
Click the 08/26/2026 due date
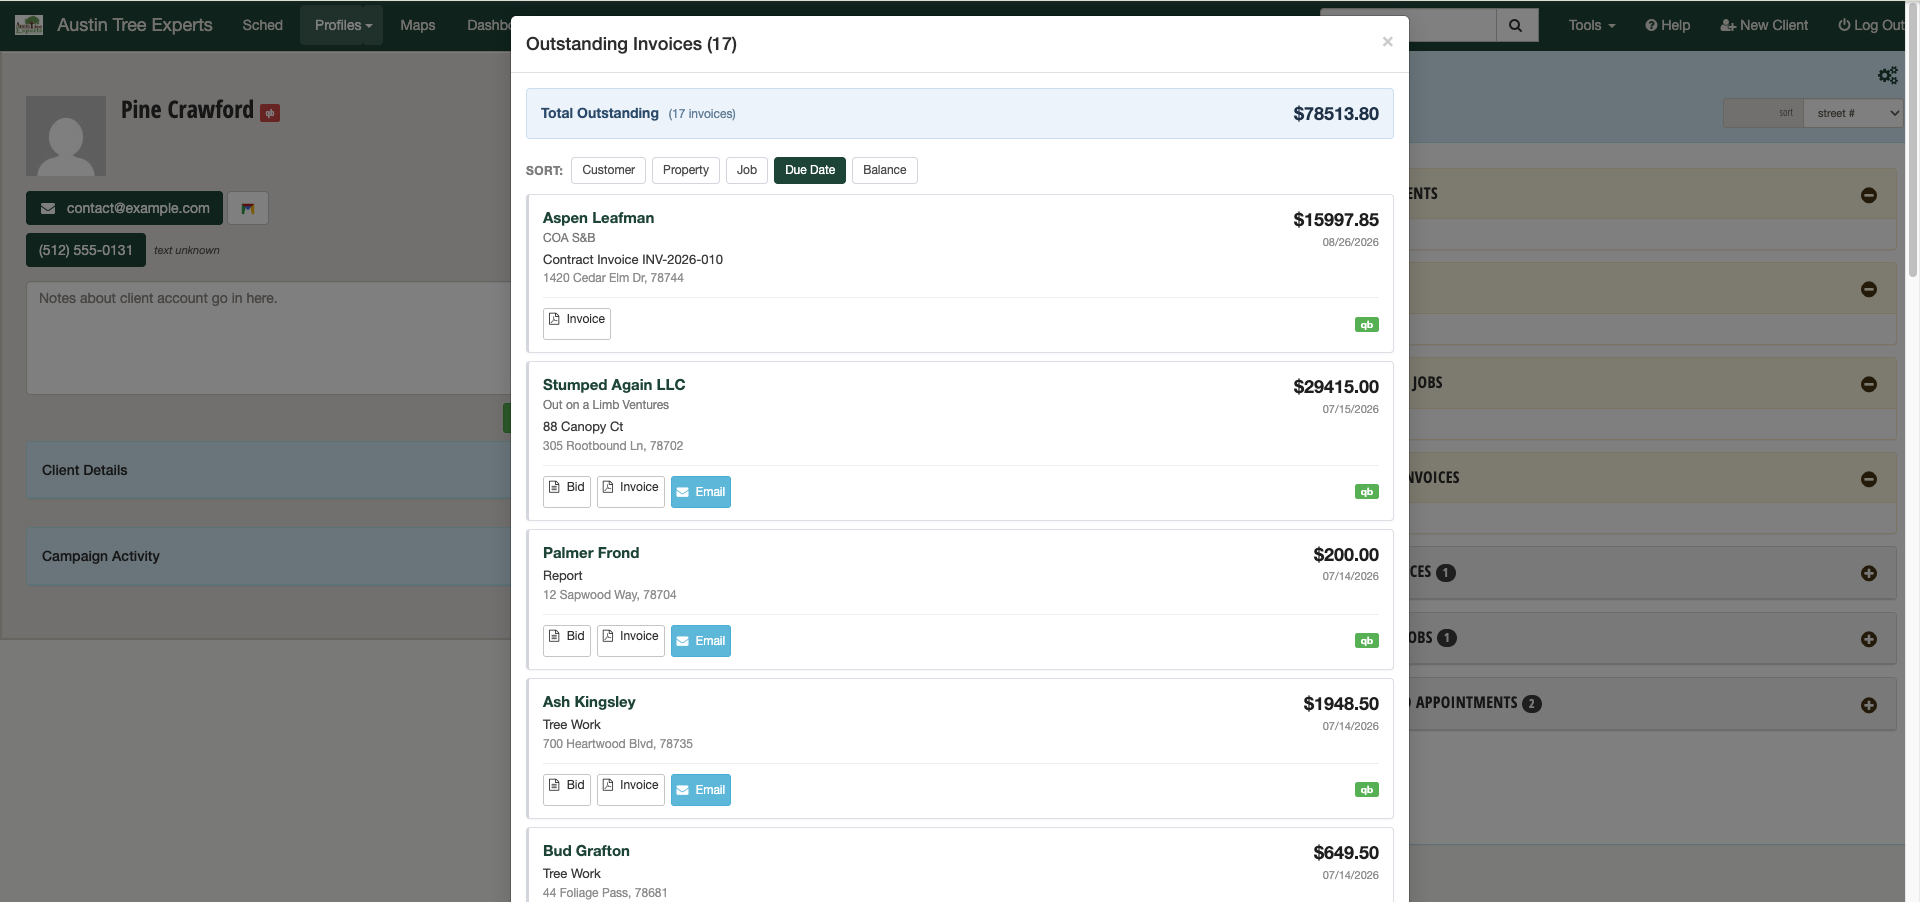pyautogui.click(x=1350, y=242)
